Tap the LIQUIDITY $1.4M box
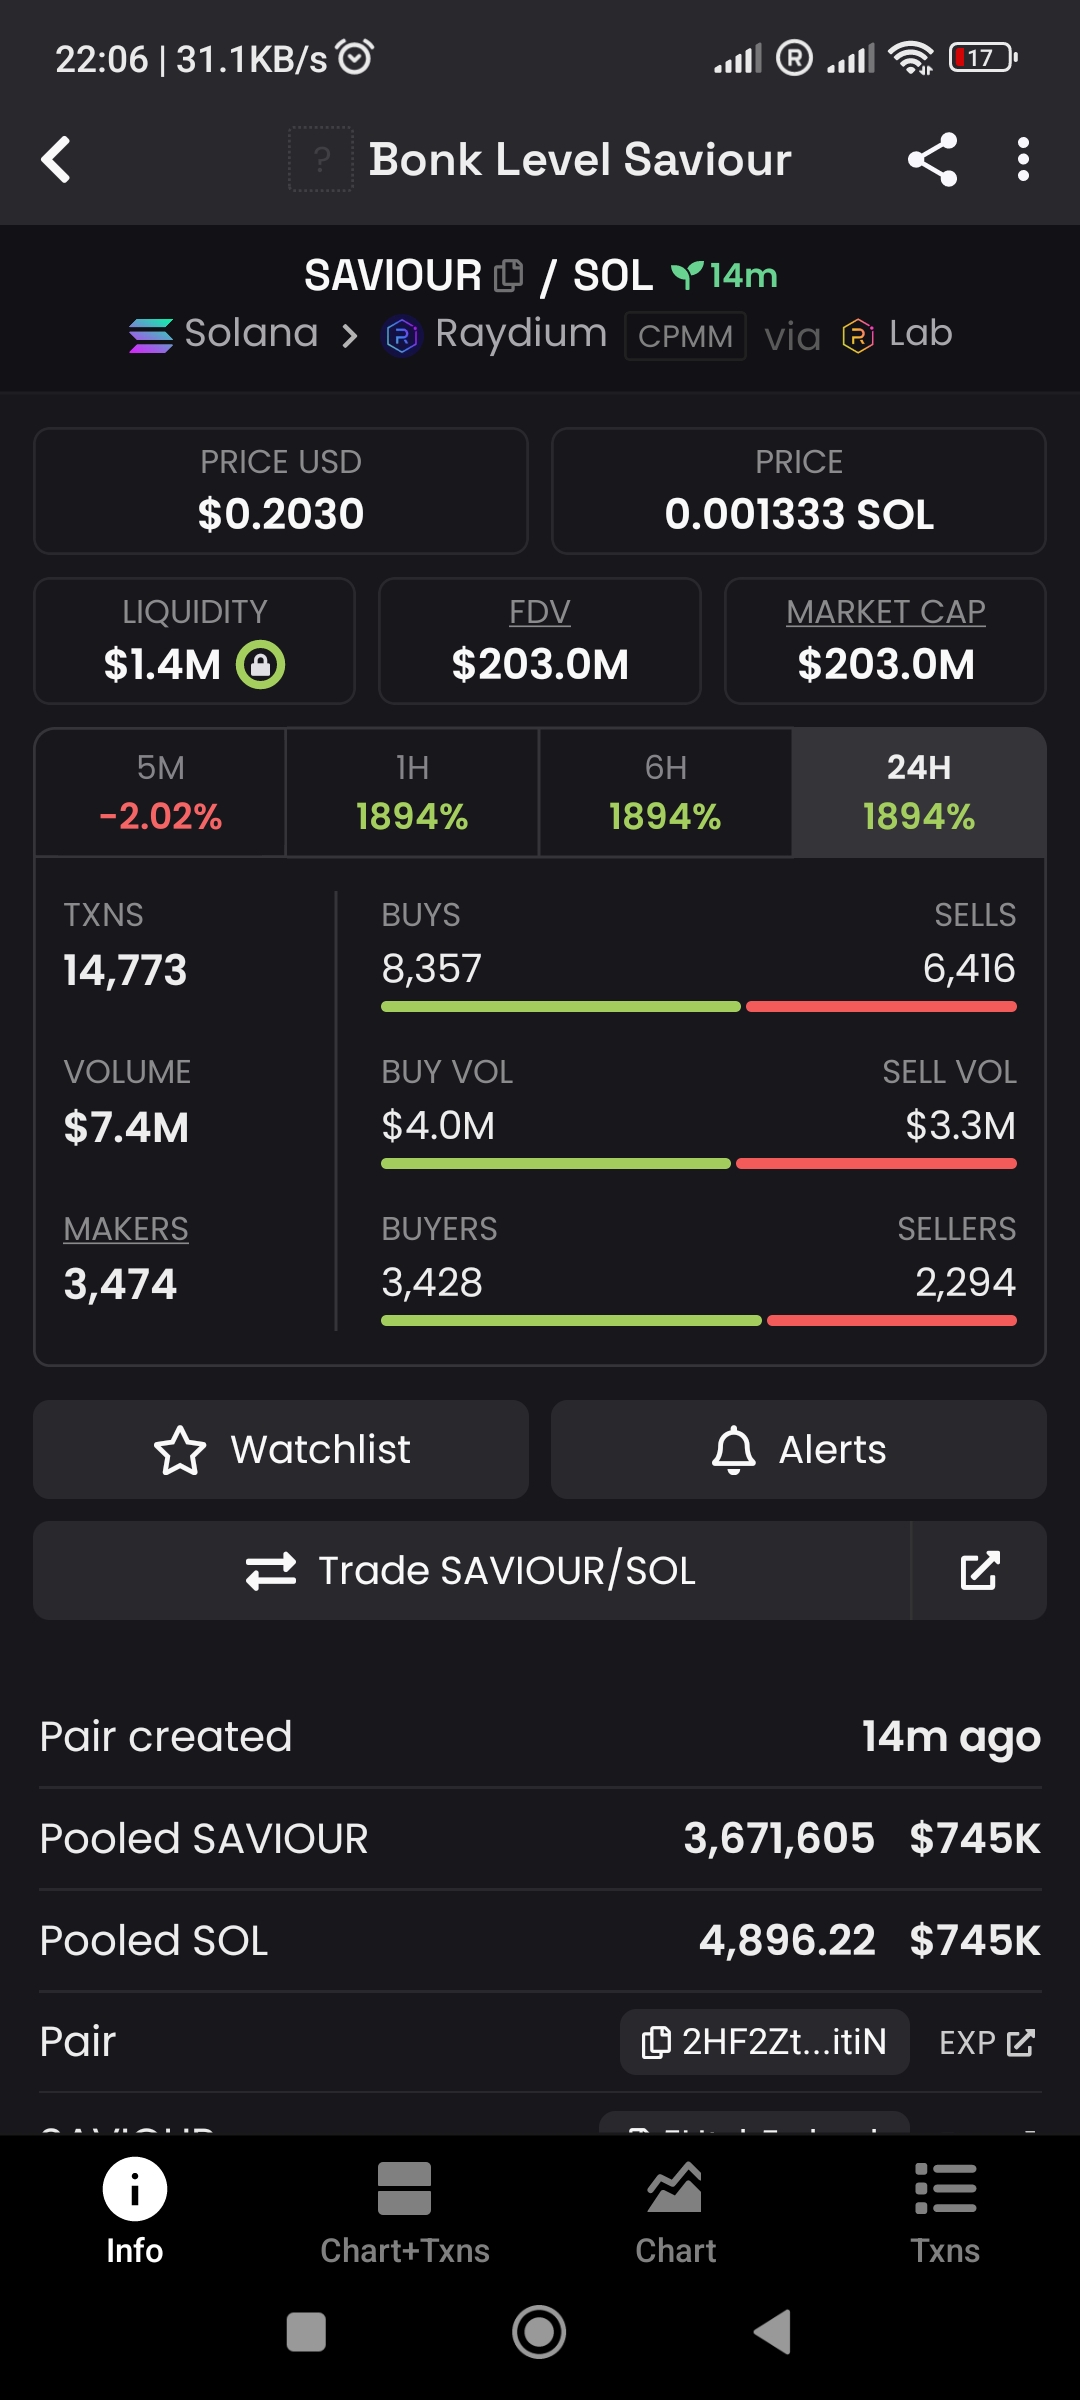 (x=194, y=641)
